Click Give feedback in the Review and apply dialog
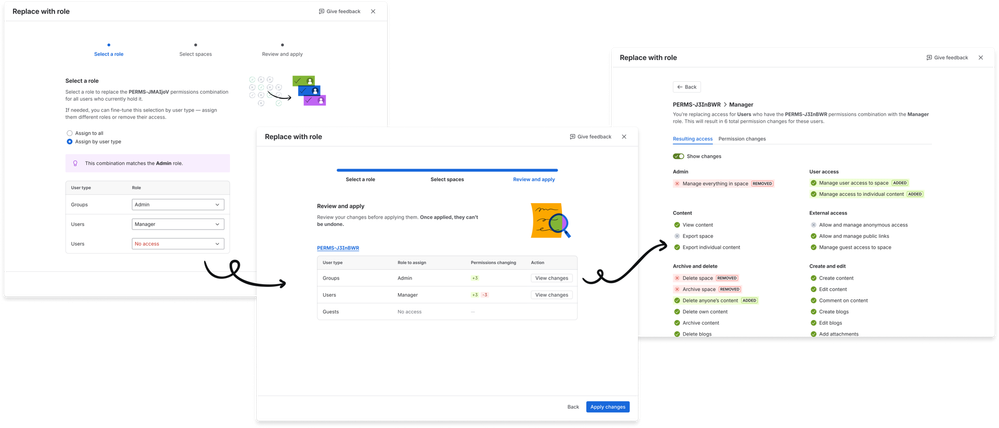Screen dimensions: 999x428 click(590, 137)
